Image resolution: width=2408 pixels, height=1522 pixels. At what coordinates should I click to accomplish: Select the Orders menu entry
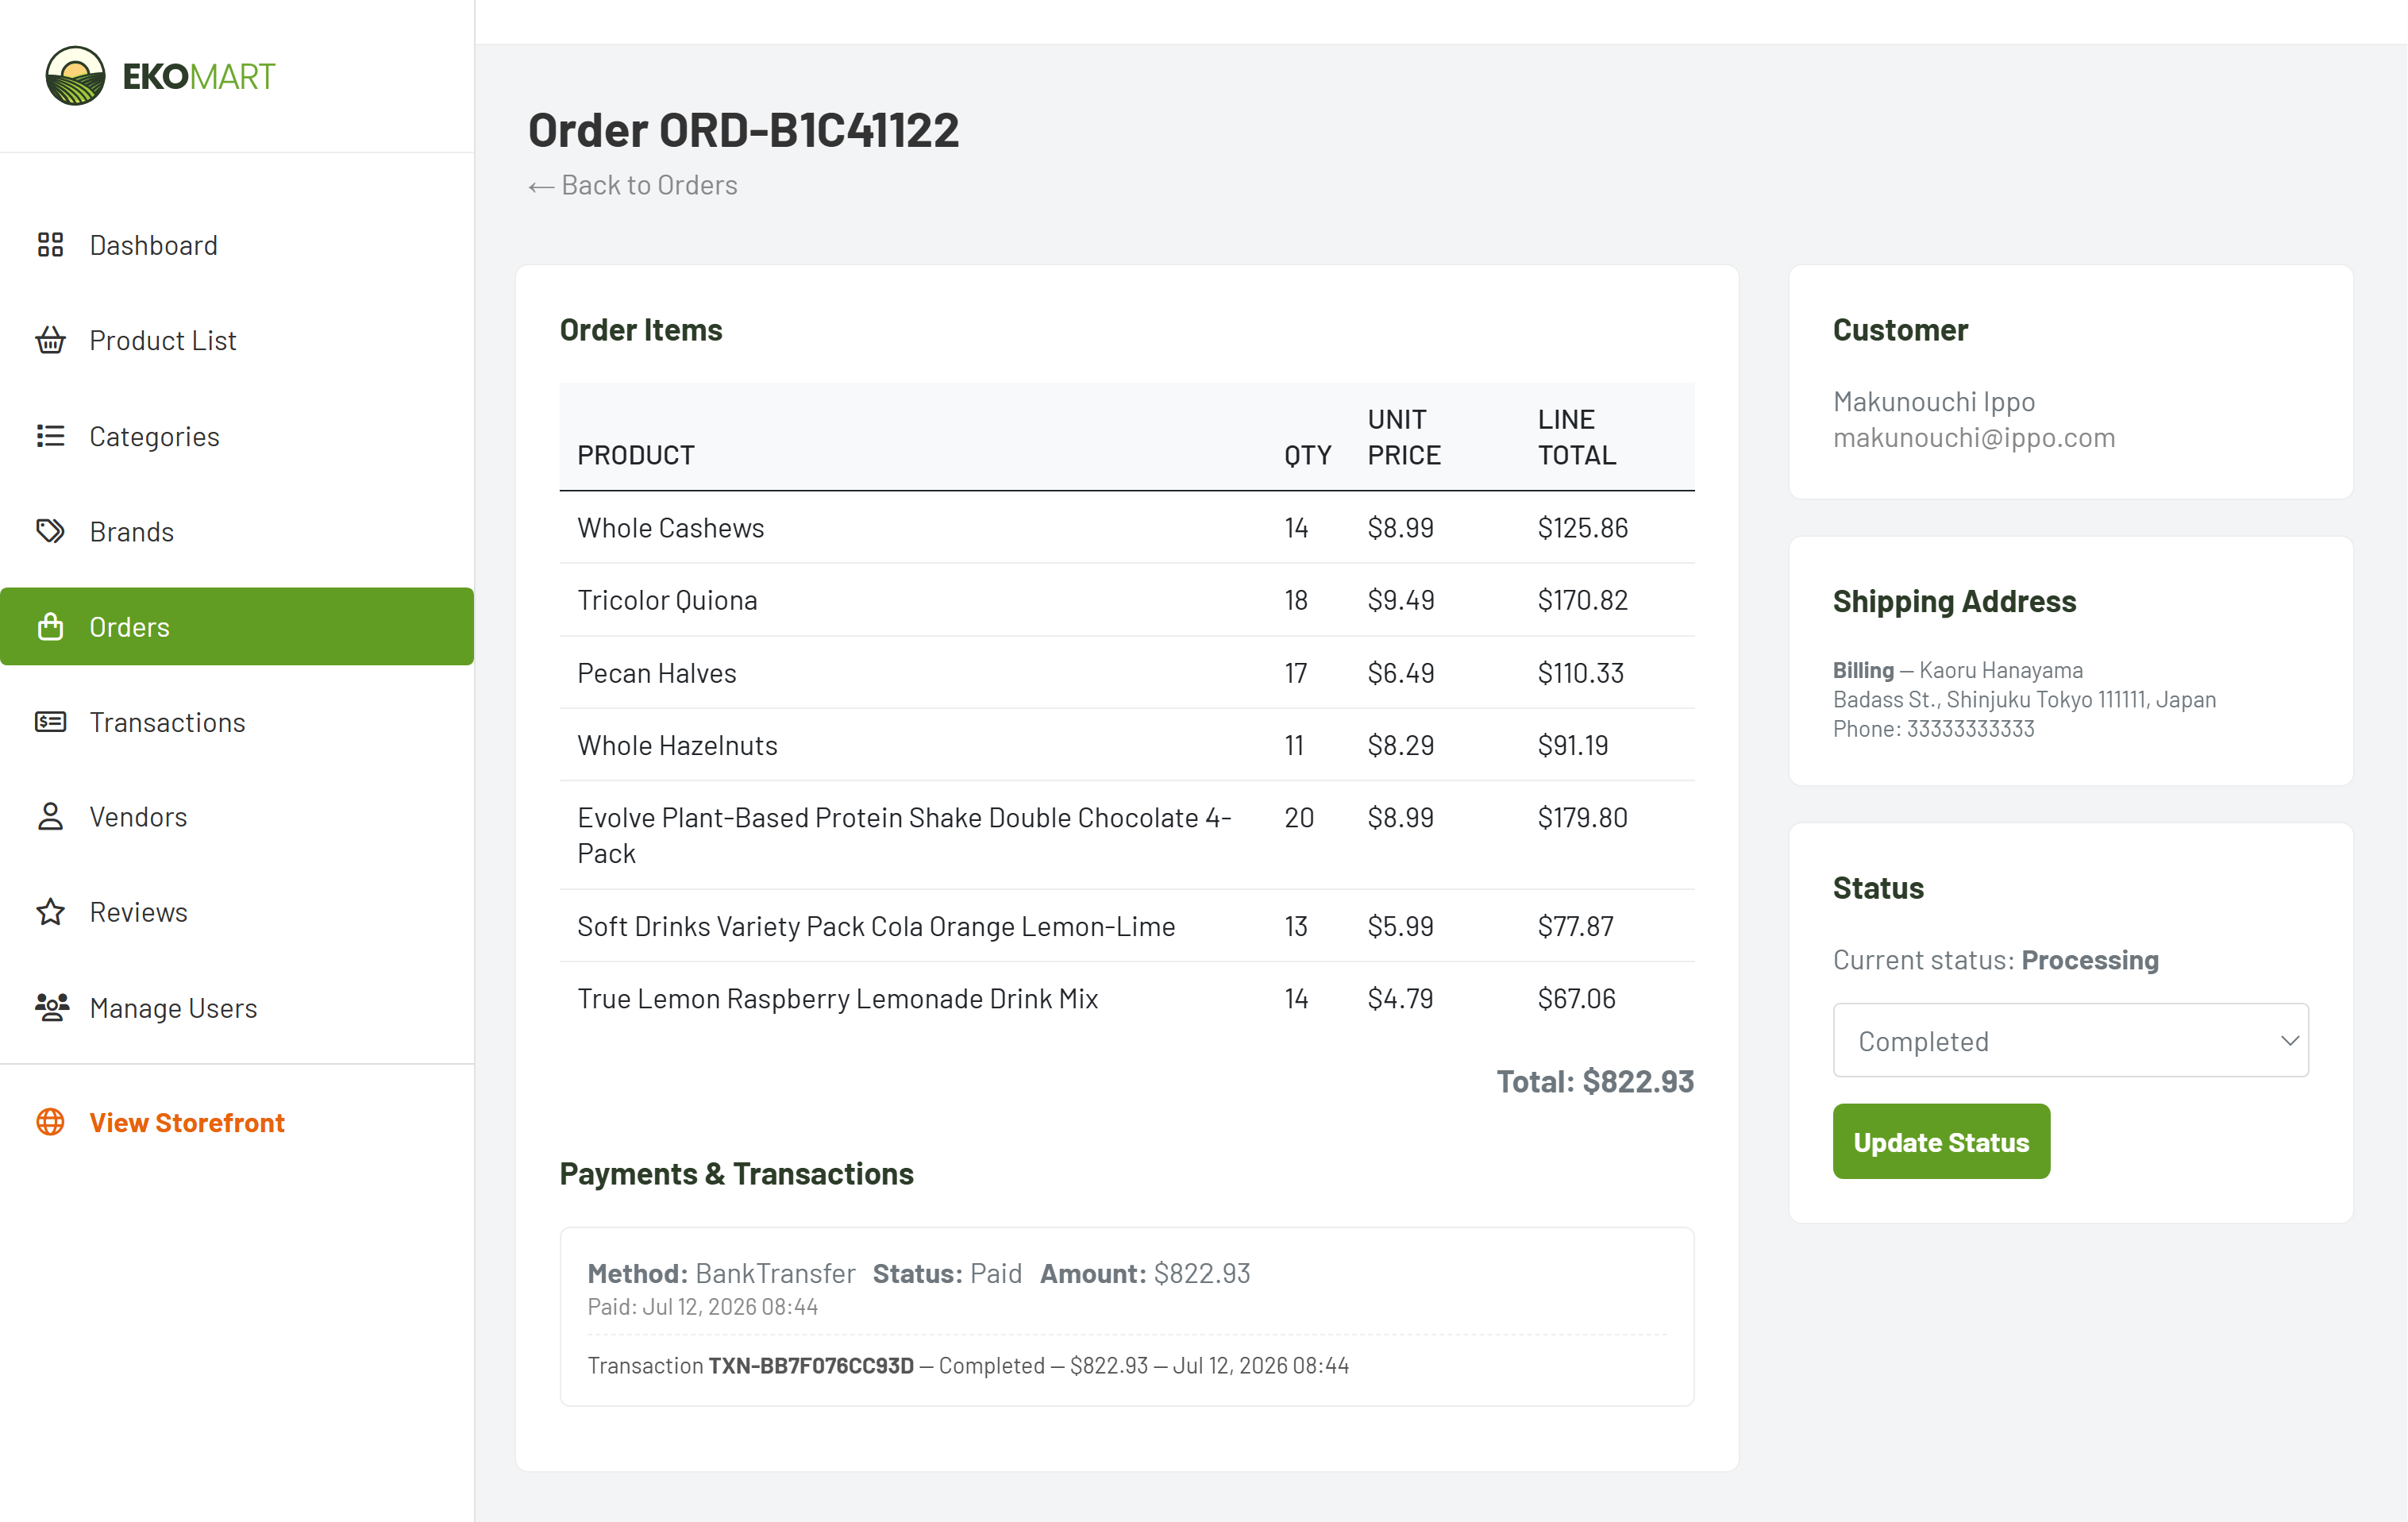pyautogui.click(x=237, y=627)
